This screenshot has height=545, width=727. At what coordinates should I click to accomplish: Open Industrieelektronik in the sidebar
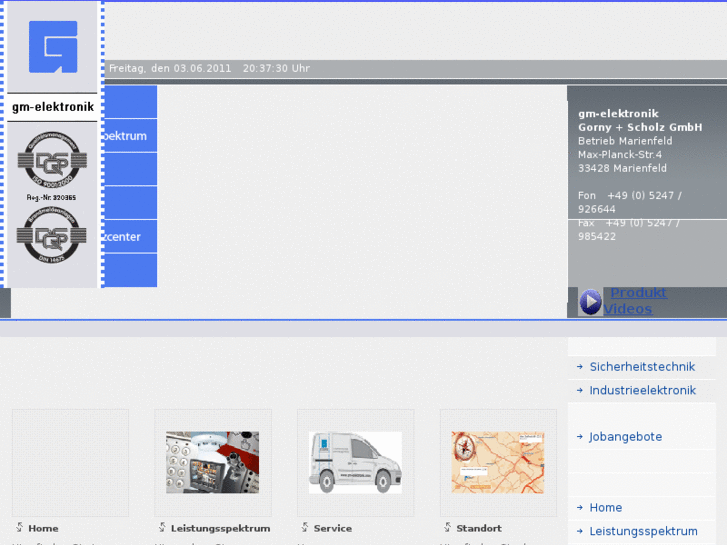(642, 391)
